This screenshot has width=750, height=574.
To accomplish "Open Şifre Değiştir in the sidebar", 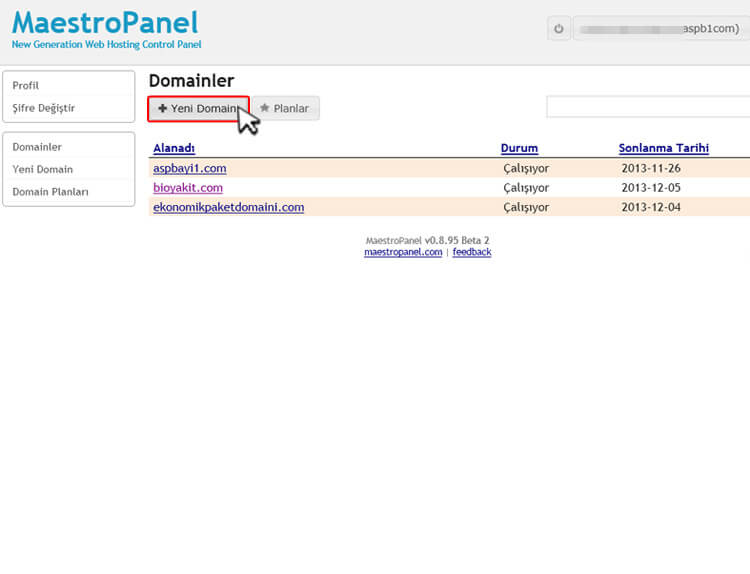I will (43, 108).
